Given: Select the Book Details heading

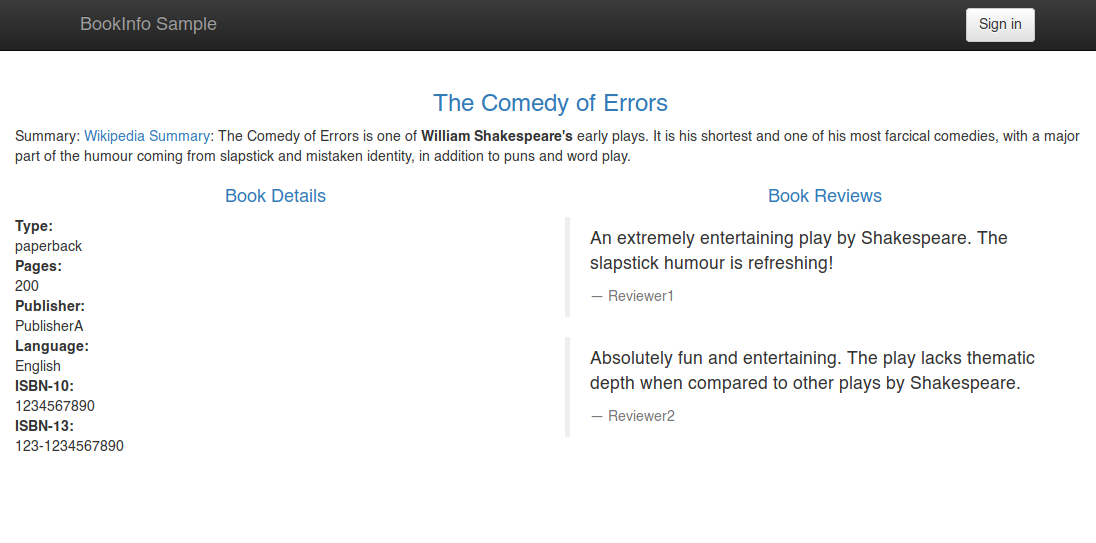Looking at the screenshot, I should coord(275,196).
